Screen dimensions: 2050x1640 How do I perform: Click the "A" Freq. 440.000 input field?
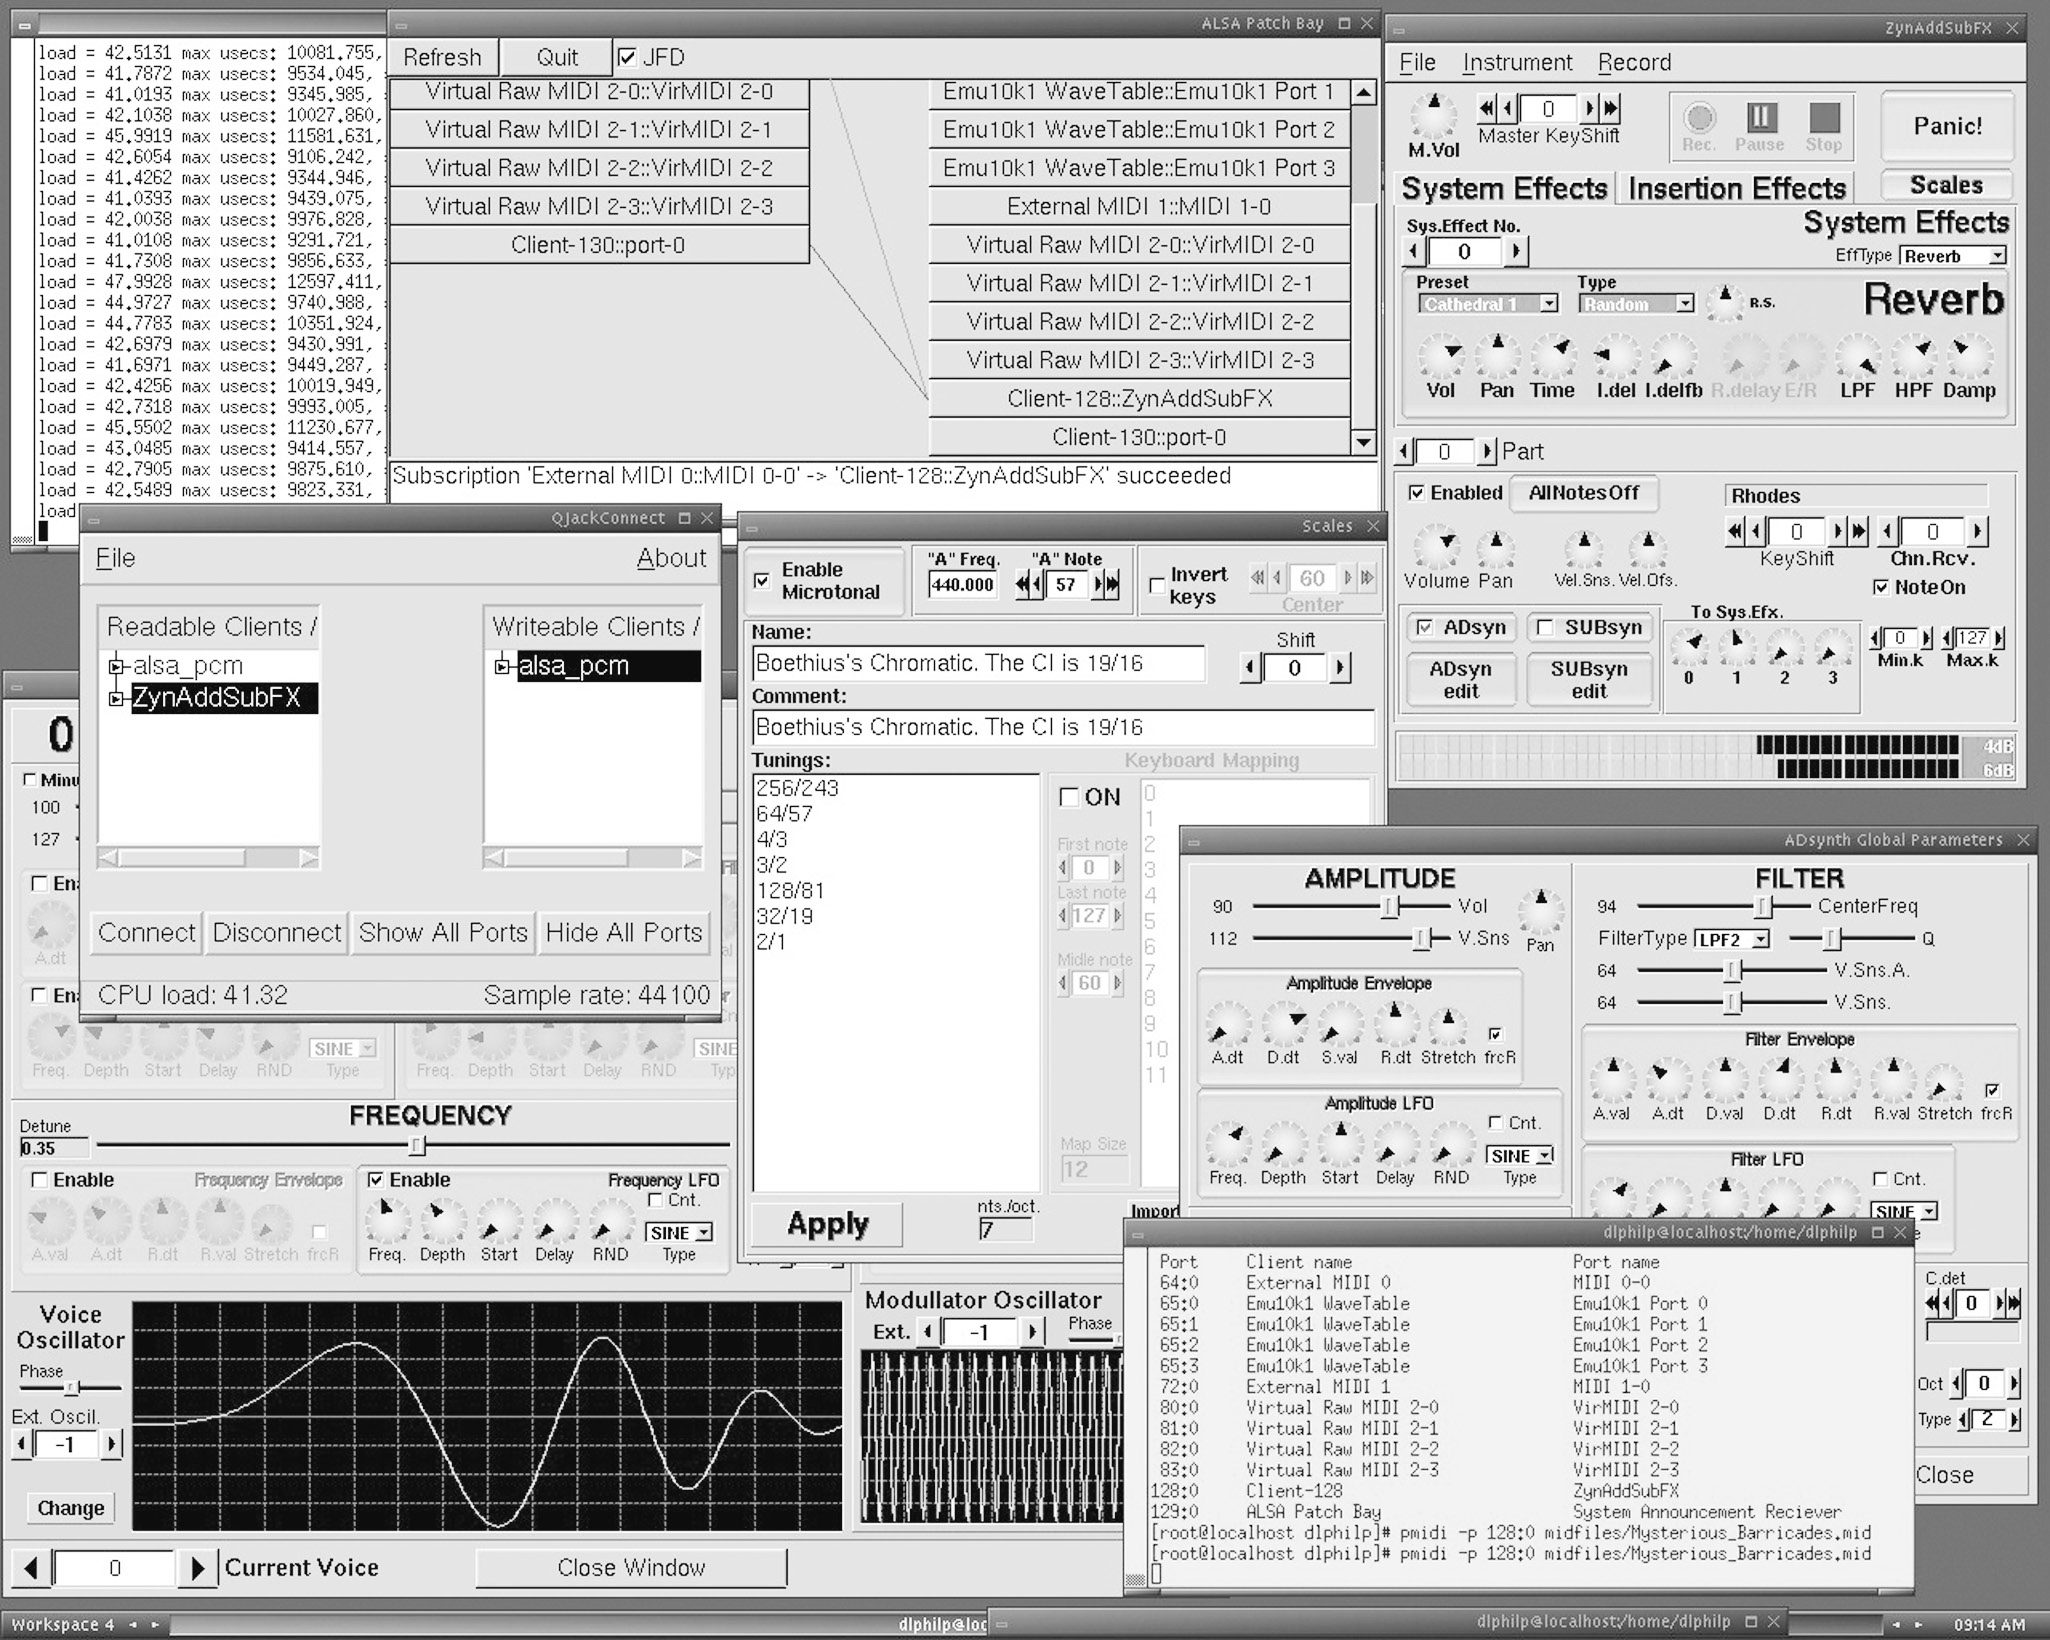pyautogui.click(x=963, y=584)
